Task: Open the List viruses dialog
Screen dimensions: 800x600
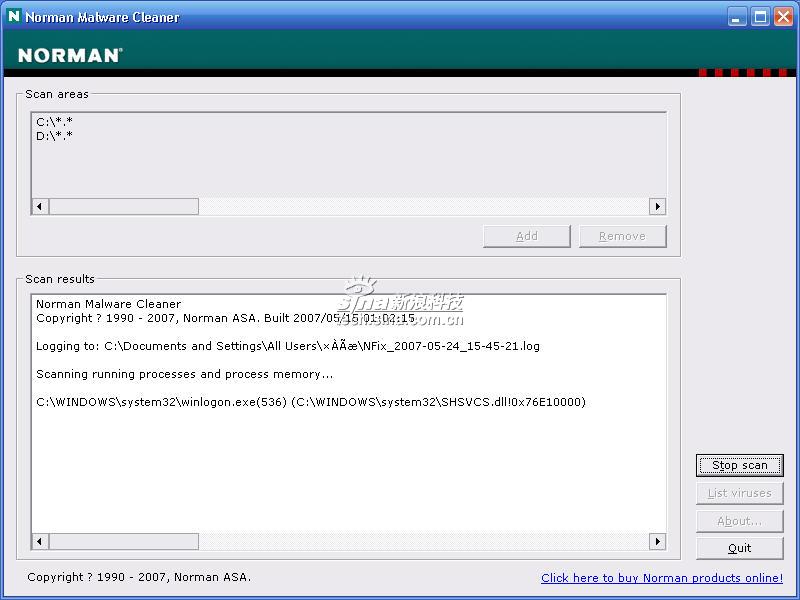Action: coord(740,493)
